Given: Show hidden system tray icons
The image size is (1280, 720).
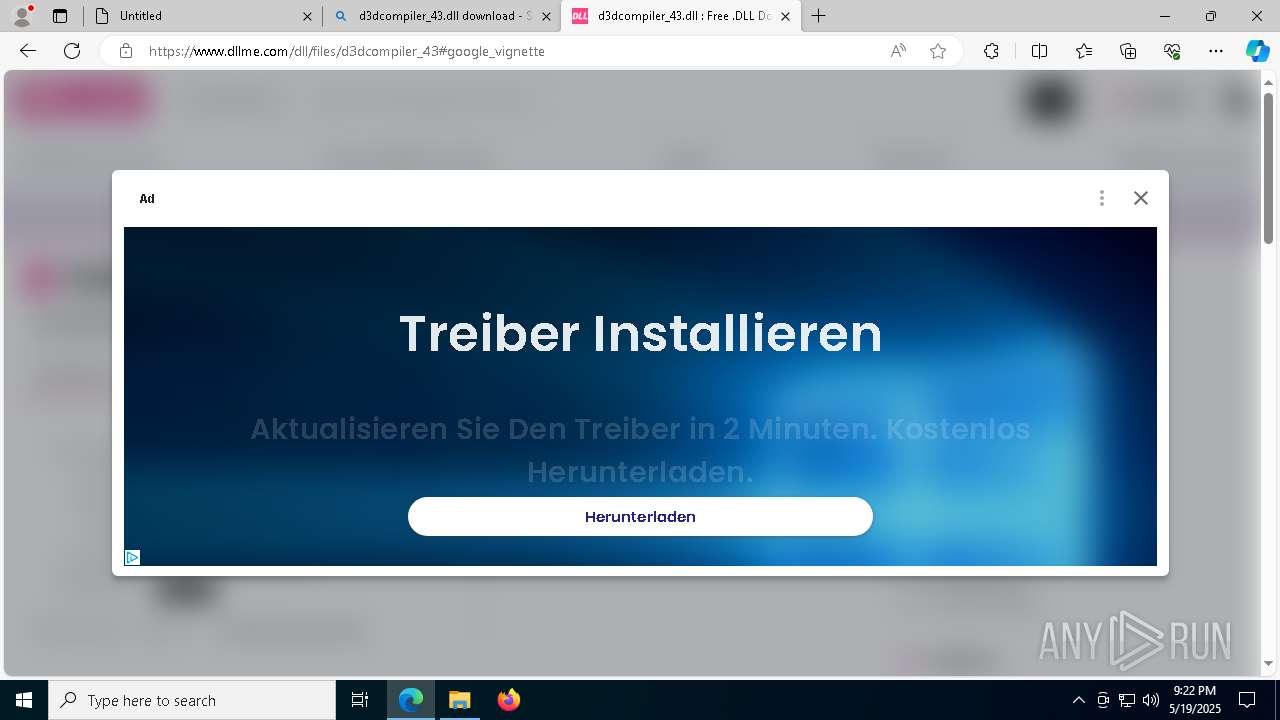Looking at the screenshot, I should coord(1078,700).
